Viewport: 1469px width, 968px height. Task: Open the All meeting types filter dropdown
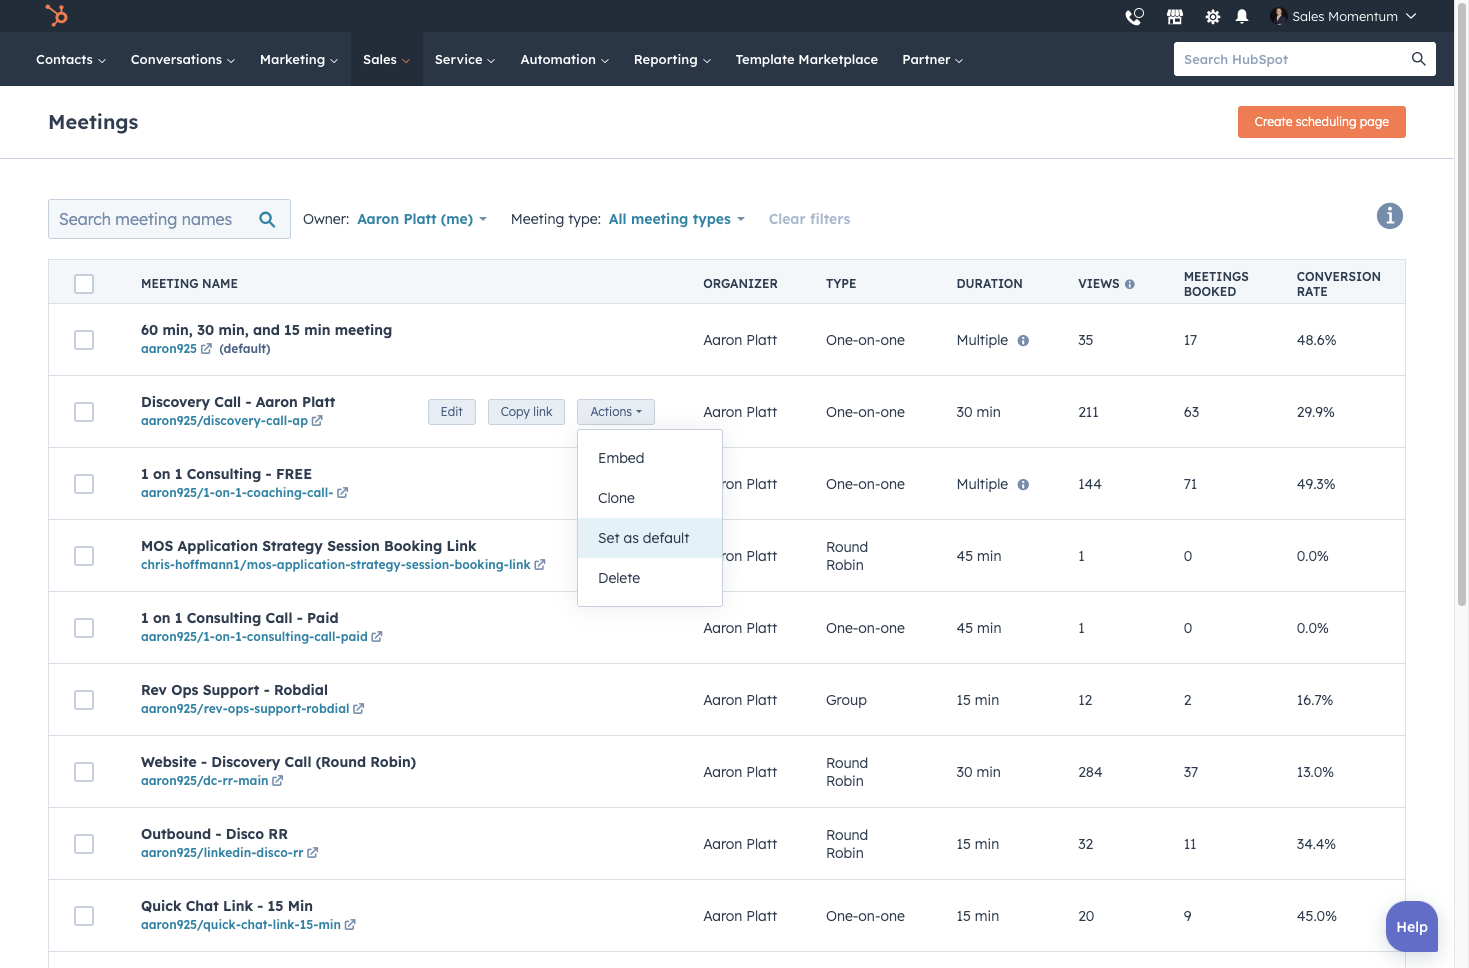tap(677, 219)
